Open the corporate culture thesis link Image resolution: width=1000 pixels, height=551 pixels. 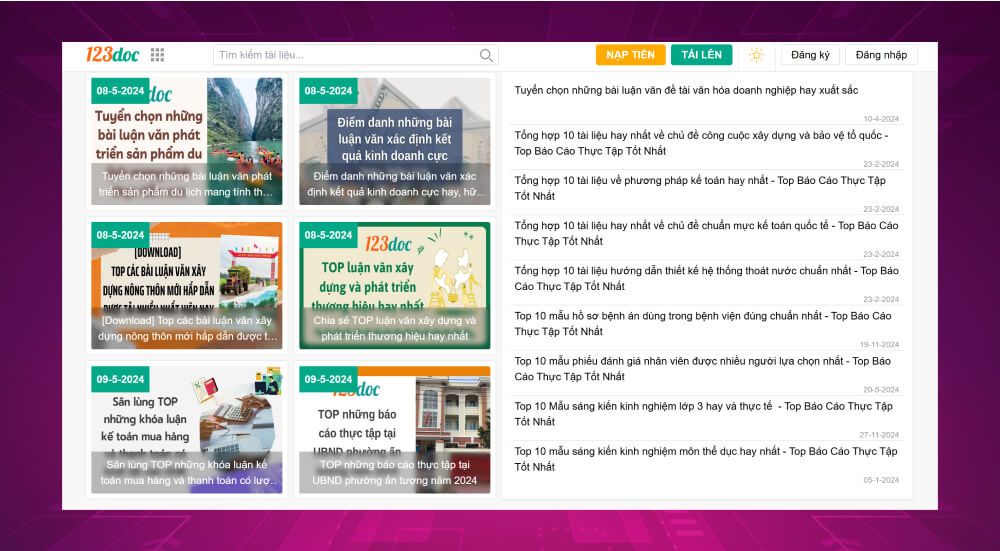[686, 90]
